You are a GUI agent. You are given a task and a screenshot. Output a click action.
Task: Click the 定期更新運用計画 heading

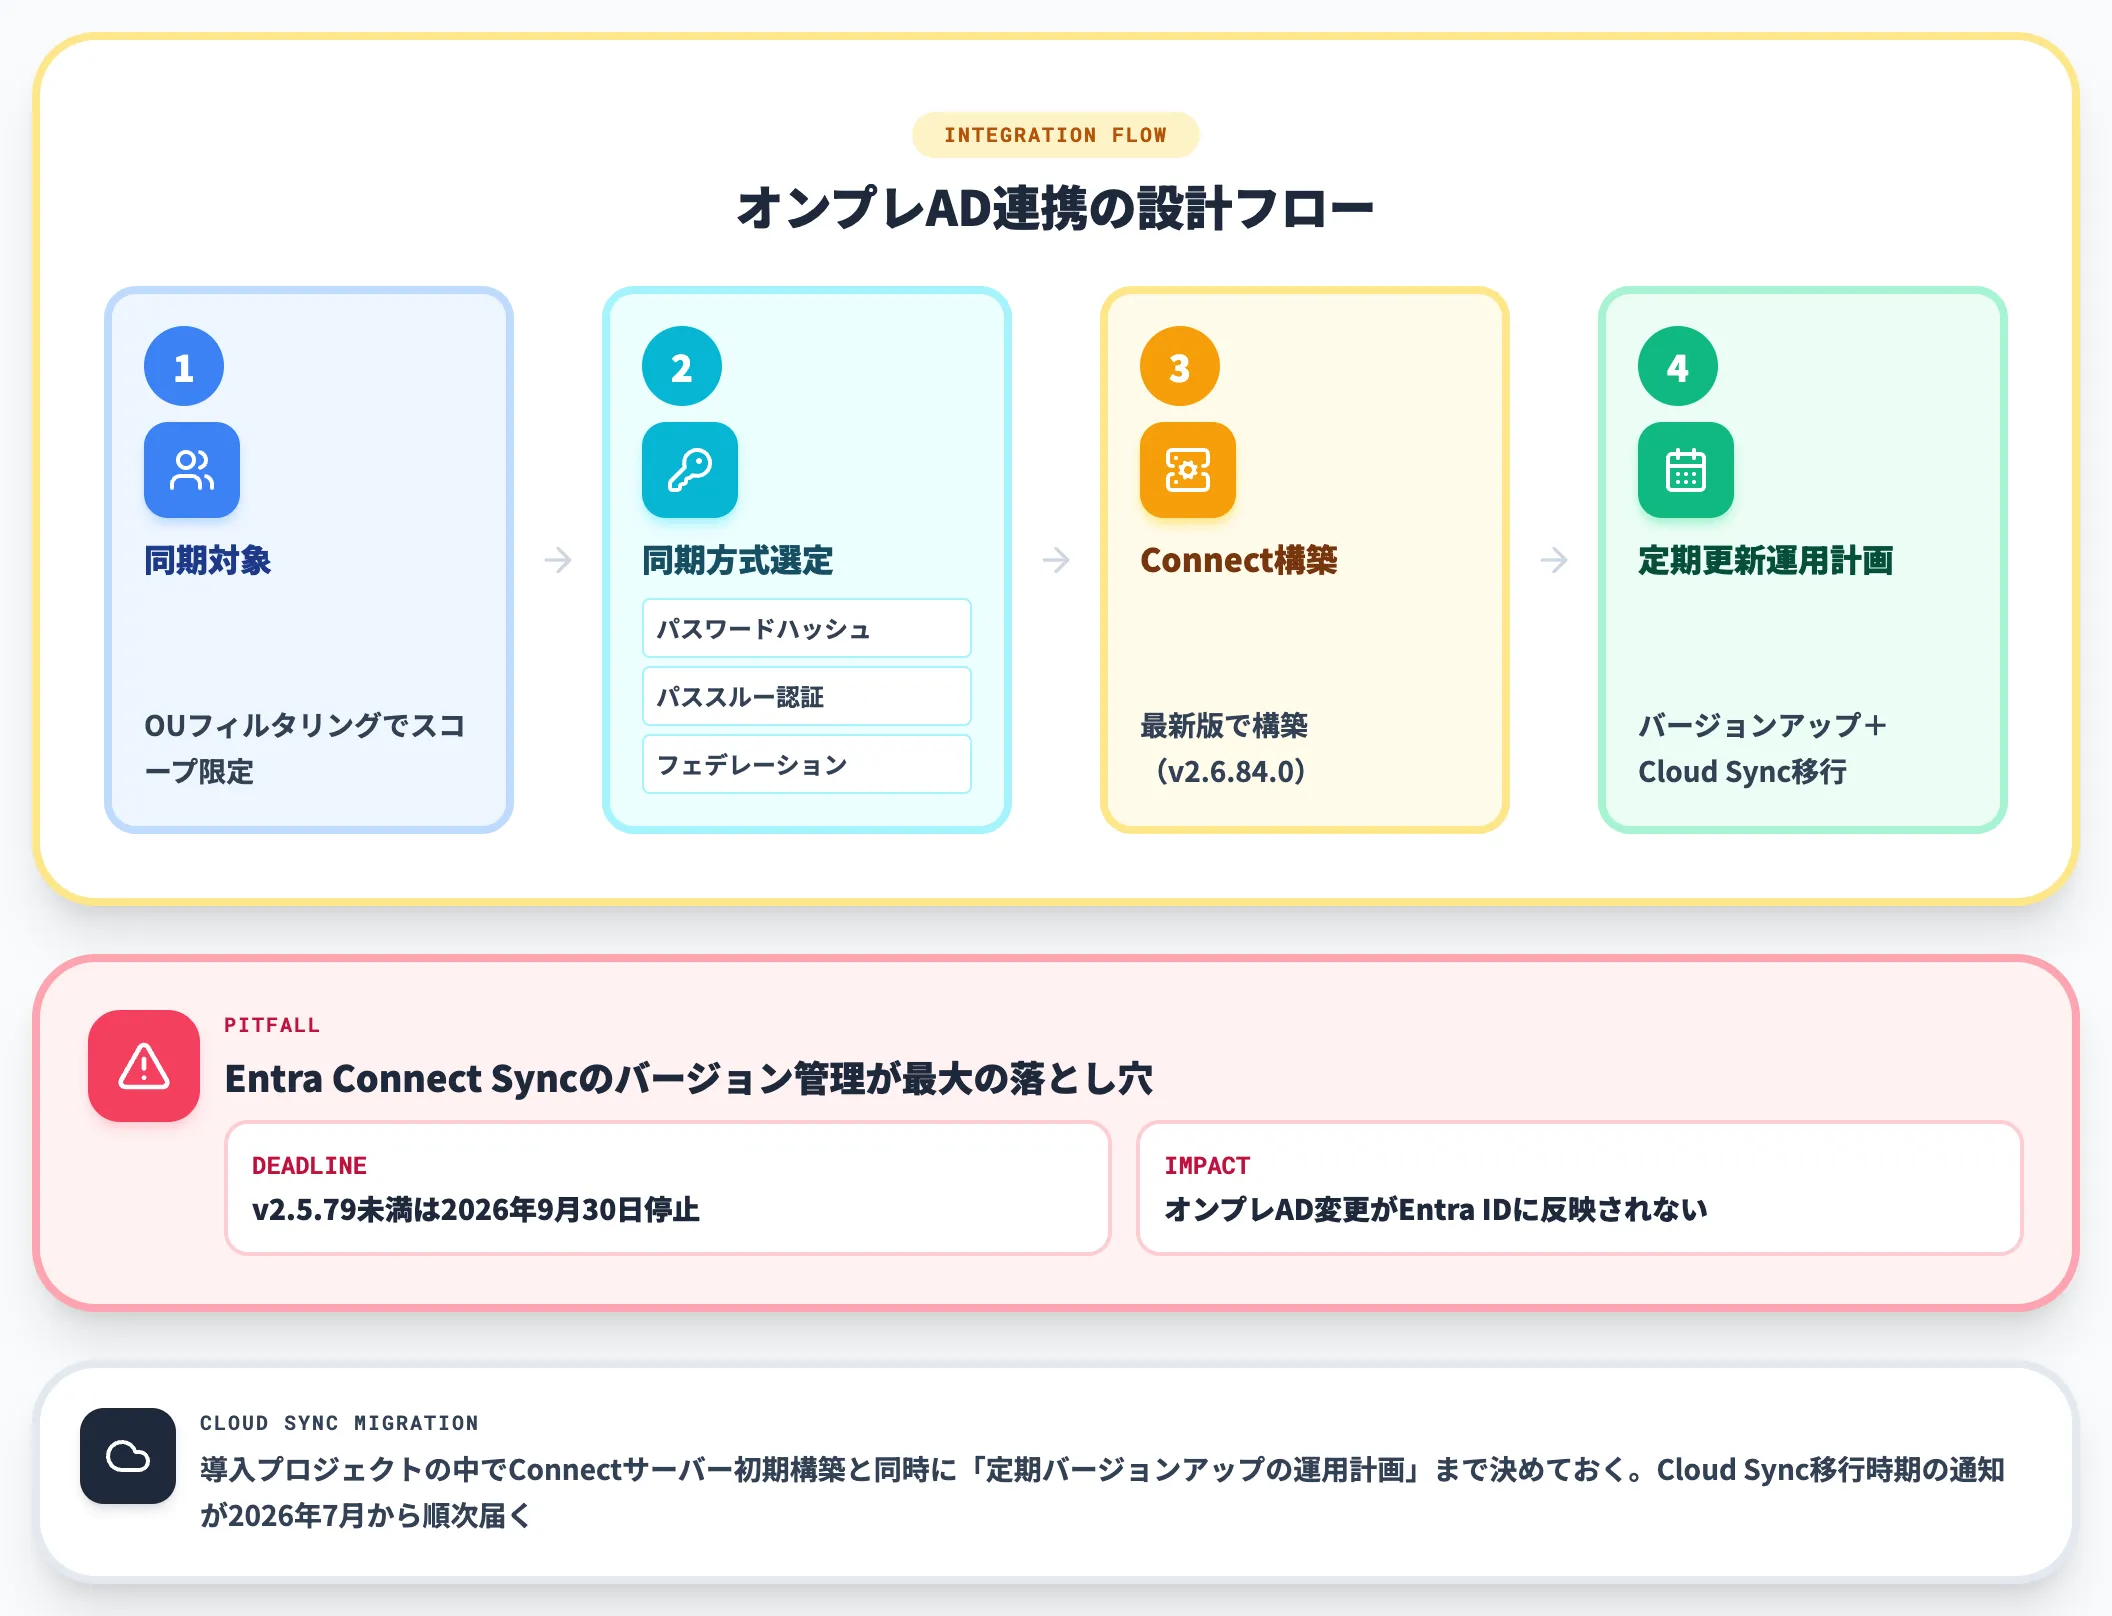(1766, 560)
